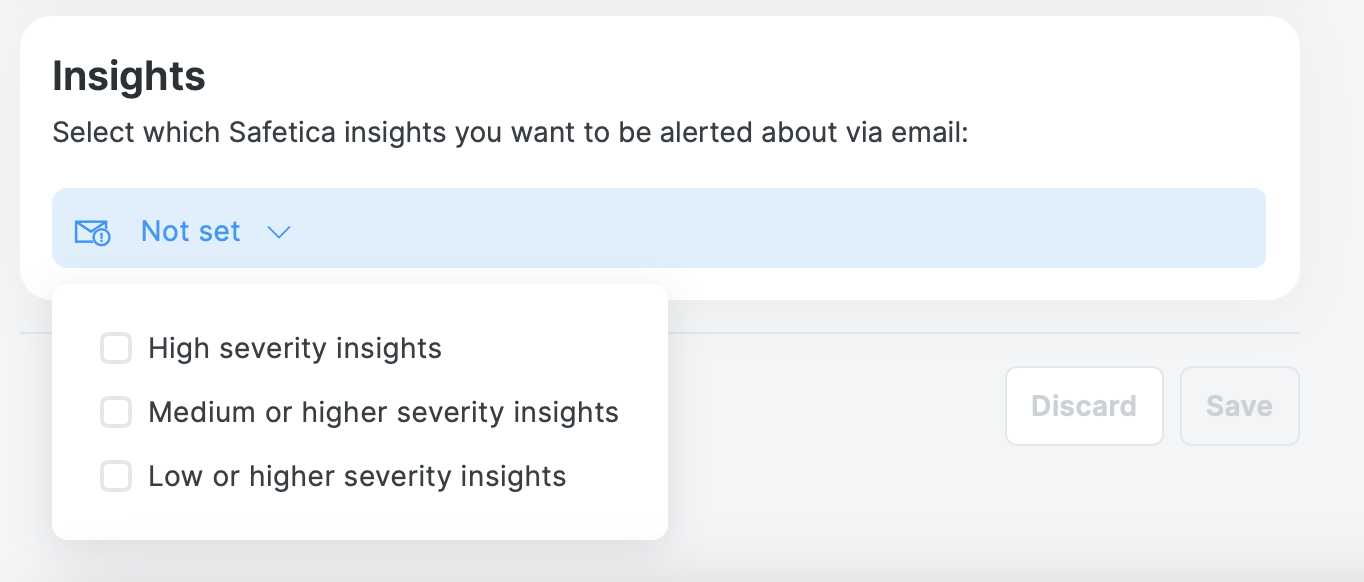The width and height of the screenshot is (1364, 582).
Task: Pick the Low or higher severity insights text
Action: [358, 476]
